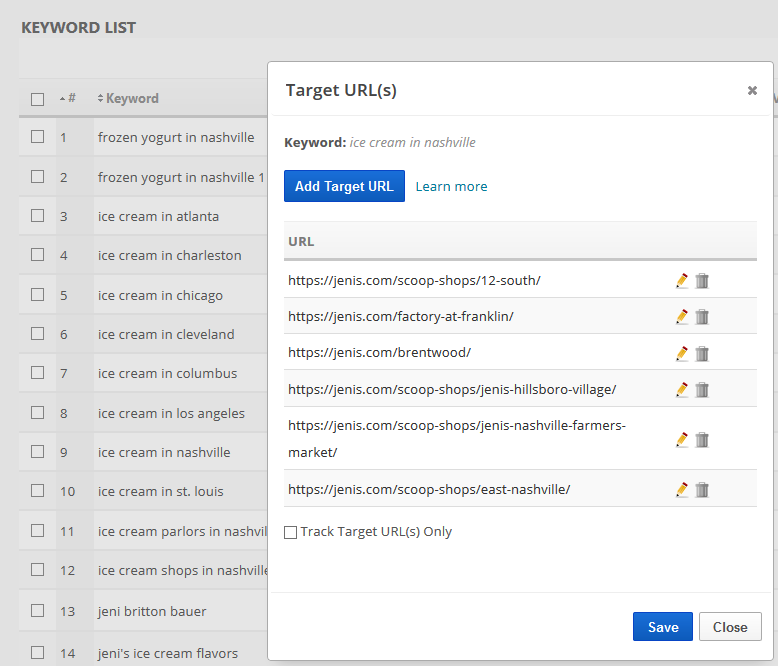Edit the factory-at-franklin URL entry
This screenshot has width=778, height=666.
coord(682,317)
